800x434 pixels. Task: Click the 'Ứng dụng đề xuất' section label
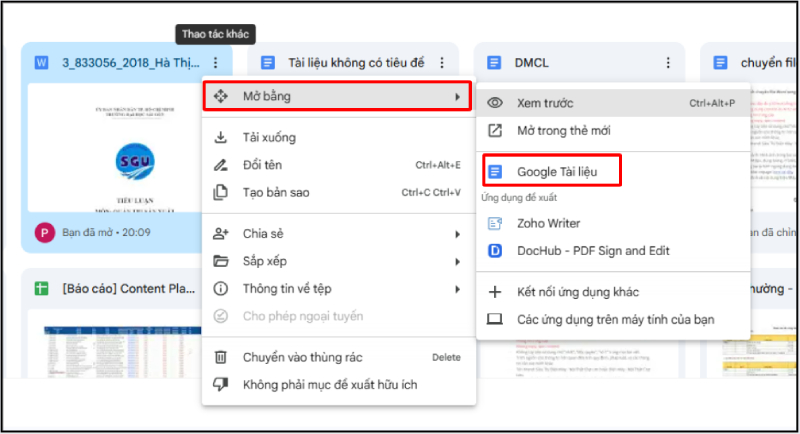point(519,198)
